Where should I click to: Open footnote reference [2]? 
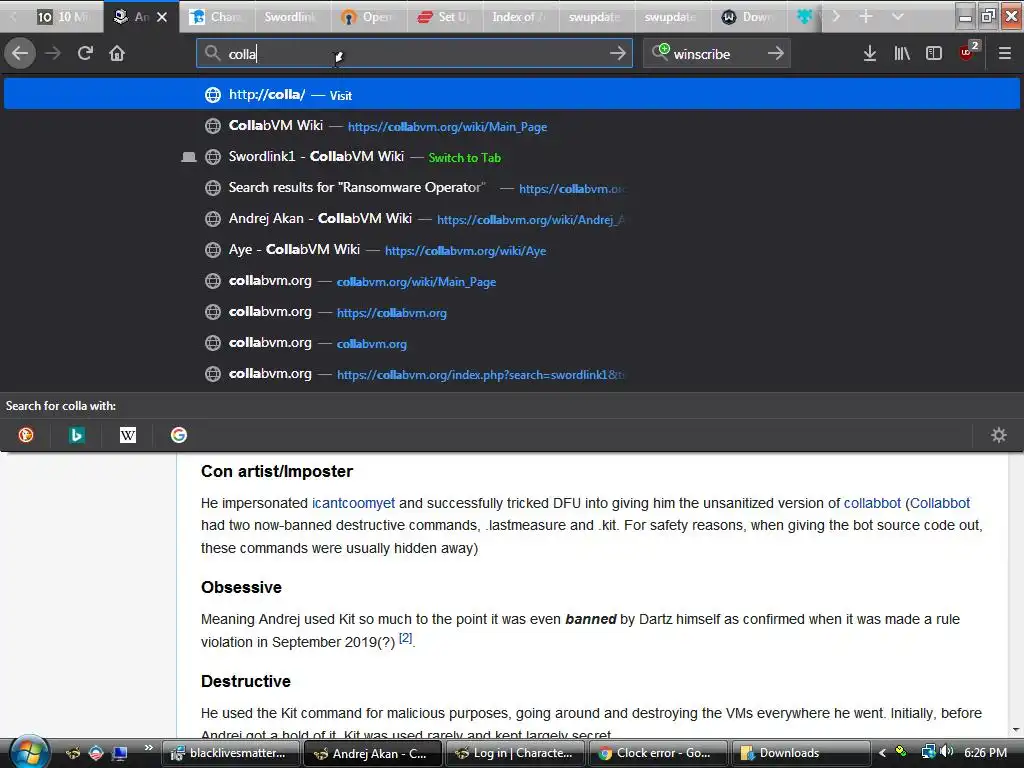(406, 638)
